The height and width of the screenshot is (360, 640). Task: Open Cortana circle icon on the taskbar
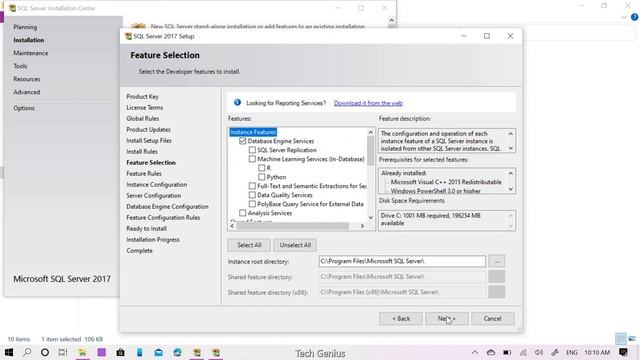[45, 352]
